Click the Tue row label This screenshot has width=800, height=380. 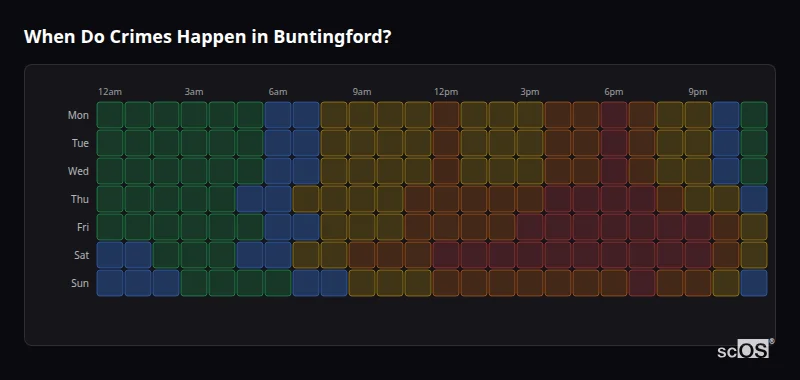(x=80, y=143)
